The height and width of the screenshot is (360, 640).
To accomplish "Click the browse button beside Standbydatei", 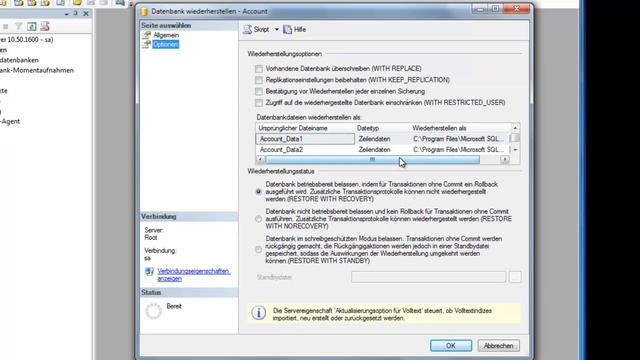I will pyautogui.click(x=515, y=277).
